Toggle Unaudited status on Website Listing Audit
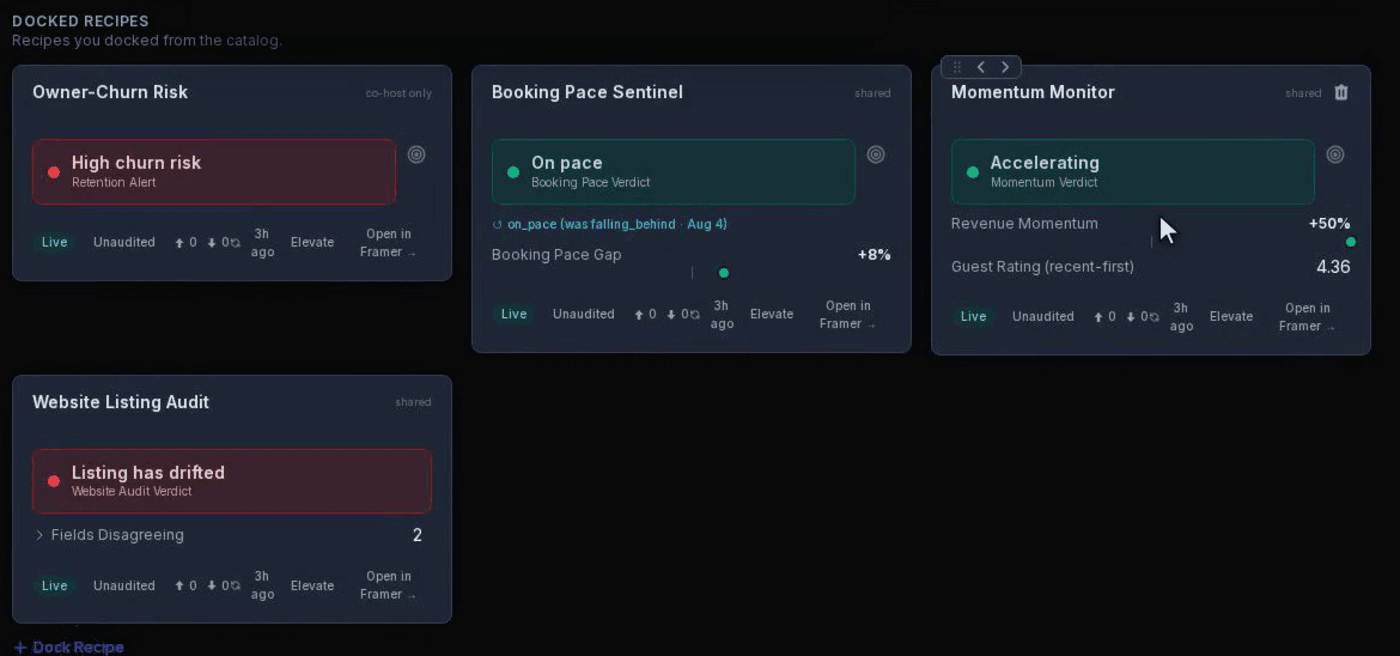The image size is (1400, 656). point(124,585)
